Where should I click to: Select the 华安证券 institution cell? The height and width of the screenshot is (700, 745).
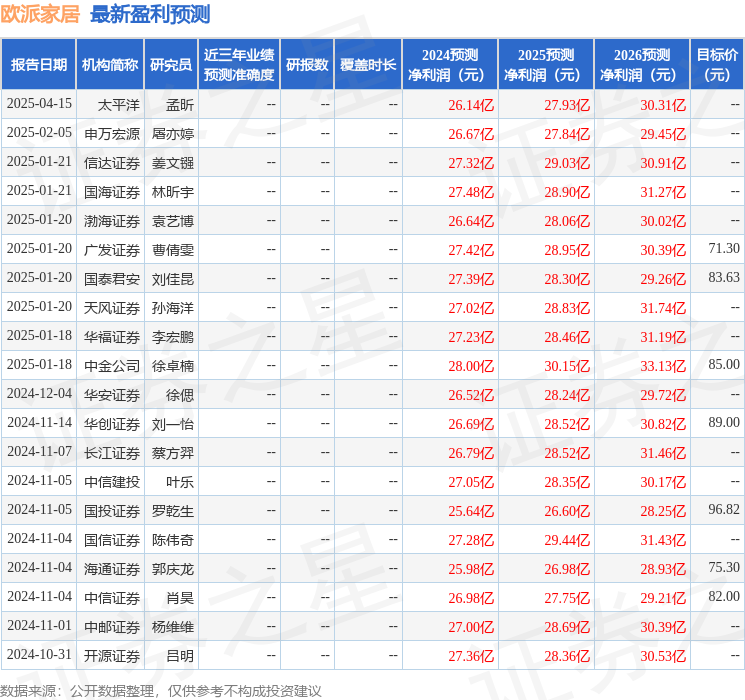coord(112,395)
